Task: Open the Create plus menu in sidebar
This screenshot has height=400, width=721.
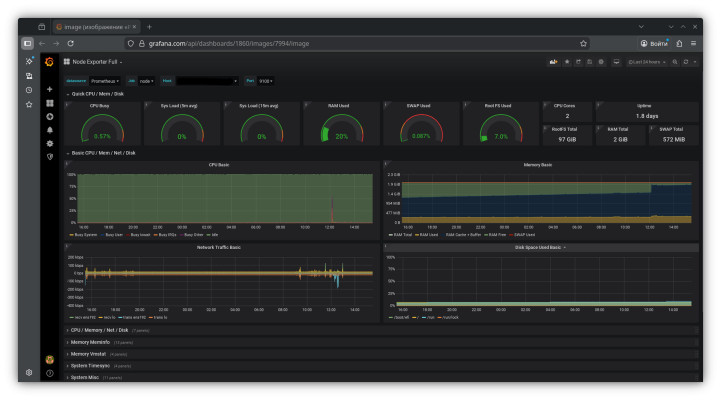Action: [49, 89]
